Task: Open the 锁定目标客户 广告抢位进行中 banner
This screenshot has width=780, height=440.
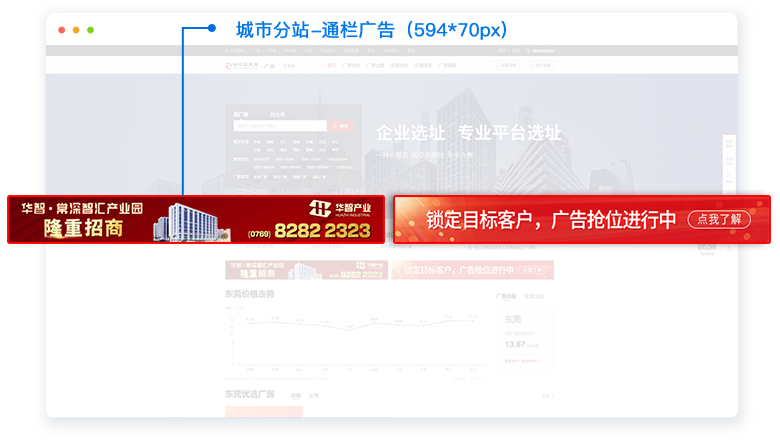Action: [582, 219]
